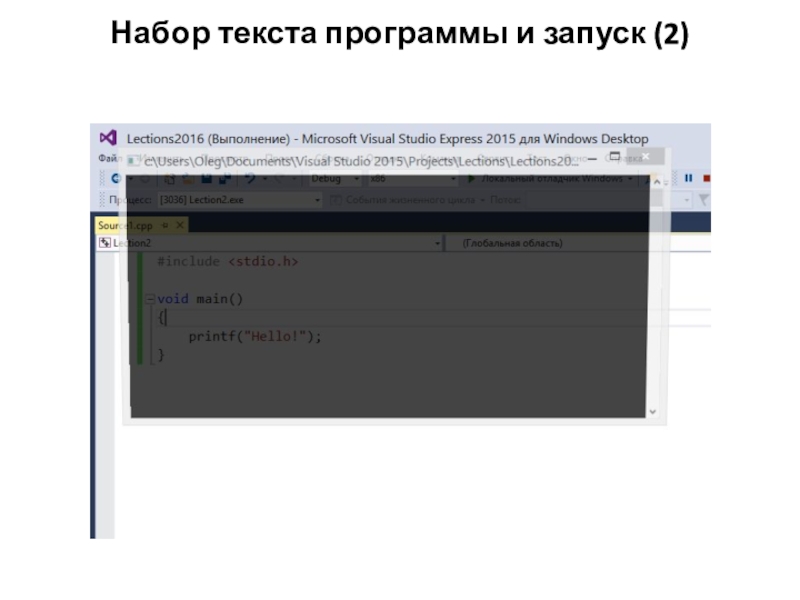The height and width of the screenshot is (600, 800).
Task: Click the Локальный отладчик Windows button
Action: coord(545,179)
